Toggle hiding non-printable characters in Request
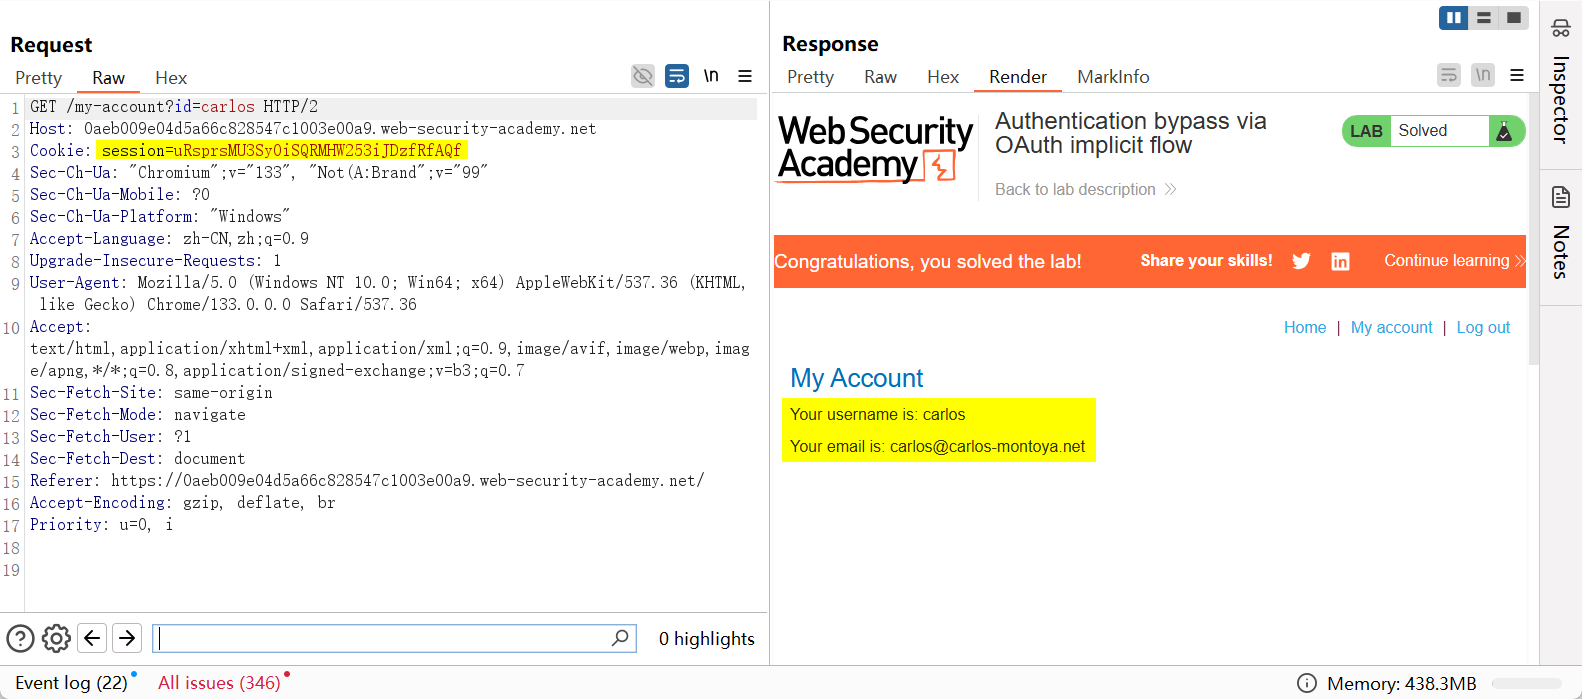The image size is (1582, 699). point(643,76)
